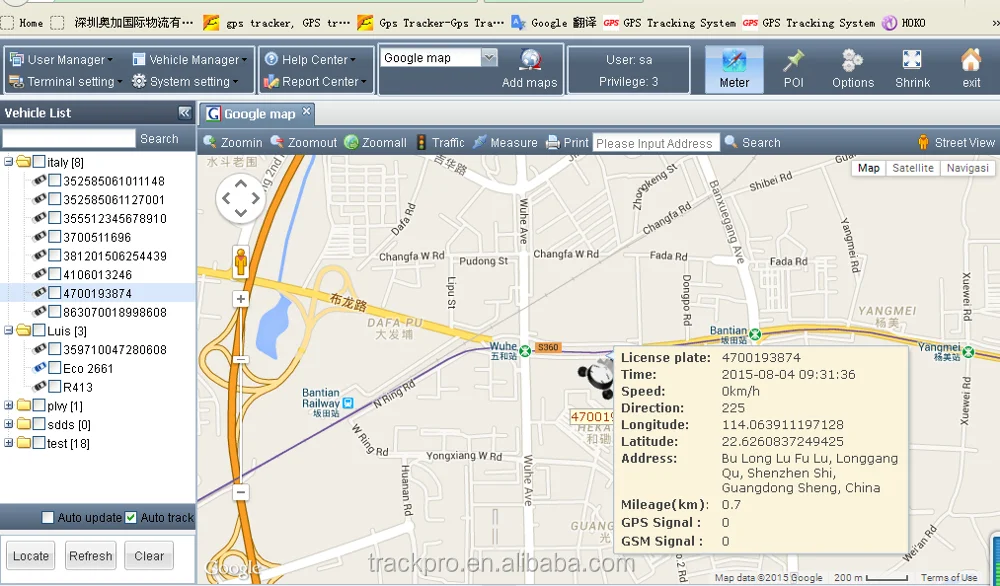The height and width of the screenshot is (586, 1000).
Task: Click the Locate button
Action: [x=30, y=555]
